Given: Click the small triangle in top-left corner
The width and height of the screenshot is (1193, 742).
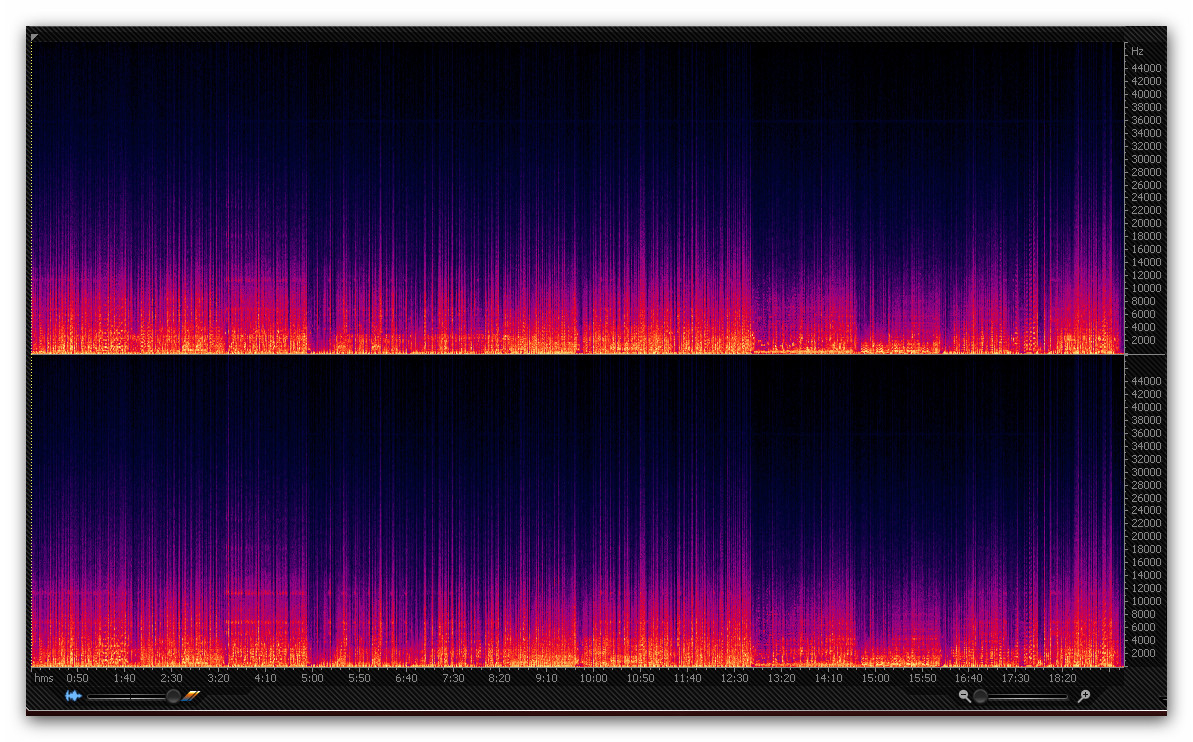Looking at the screenshot, I should pyautogui.click(x=35, y=37).
